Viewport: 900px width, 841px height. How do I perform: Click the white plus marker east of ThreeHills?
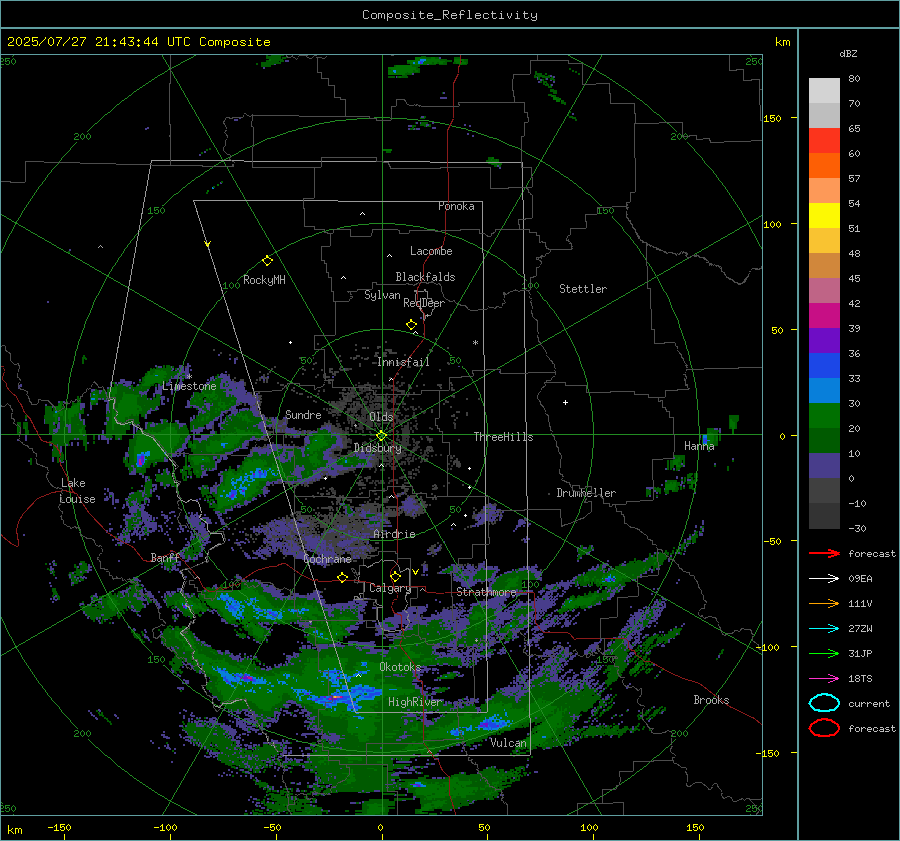tap(565, 402)
